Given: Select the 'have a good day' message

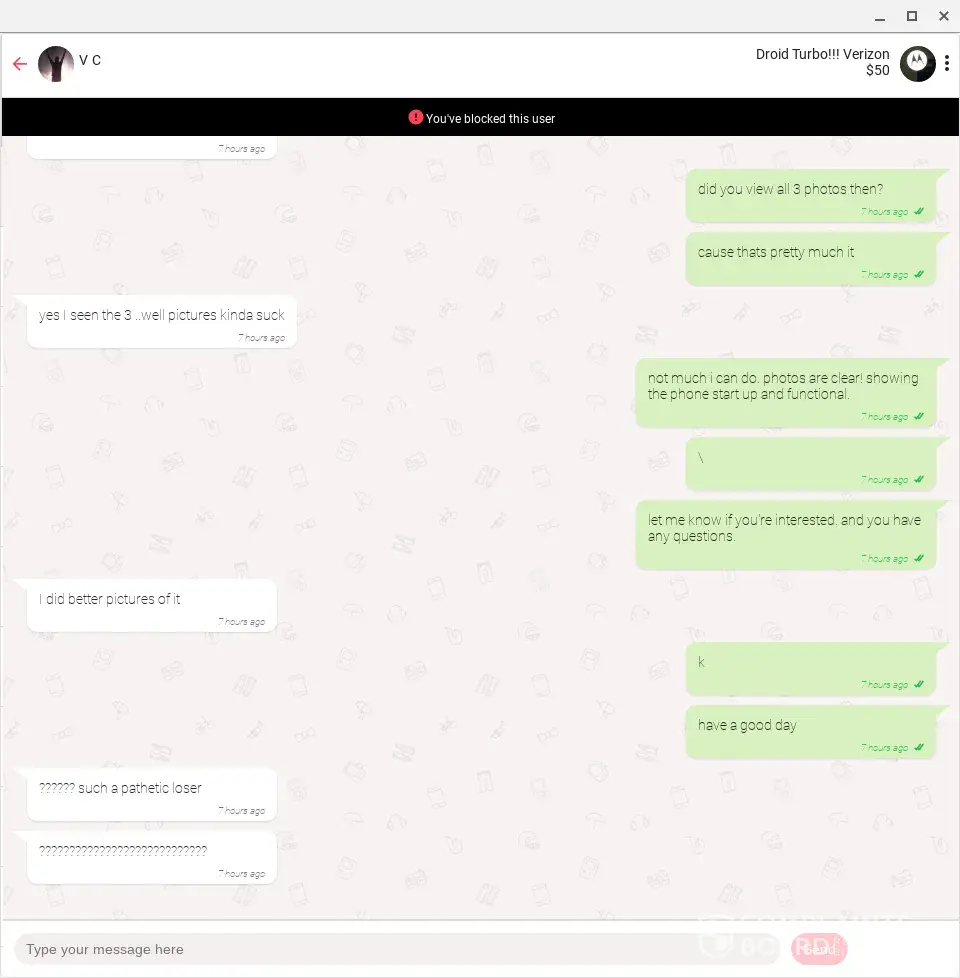Looking at the screenshot, I should click(x=812, y=732).
